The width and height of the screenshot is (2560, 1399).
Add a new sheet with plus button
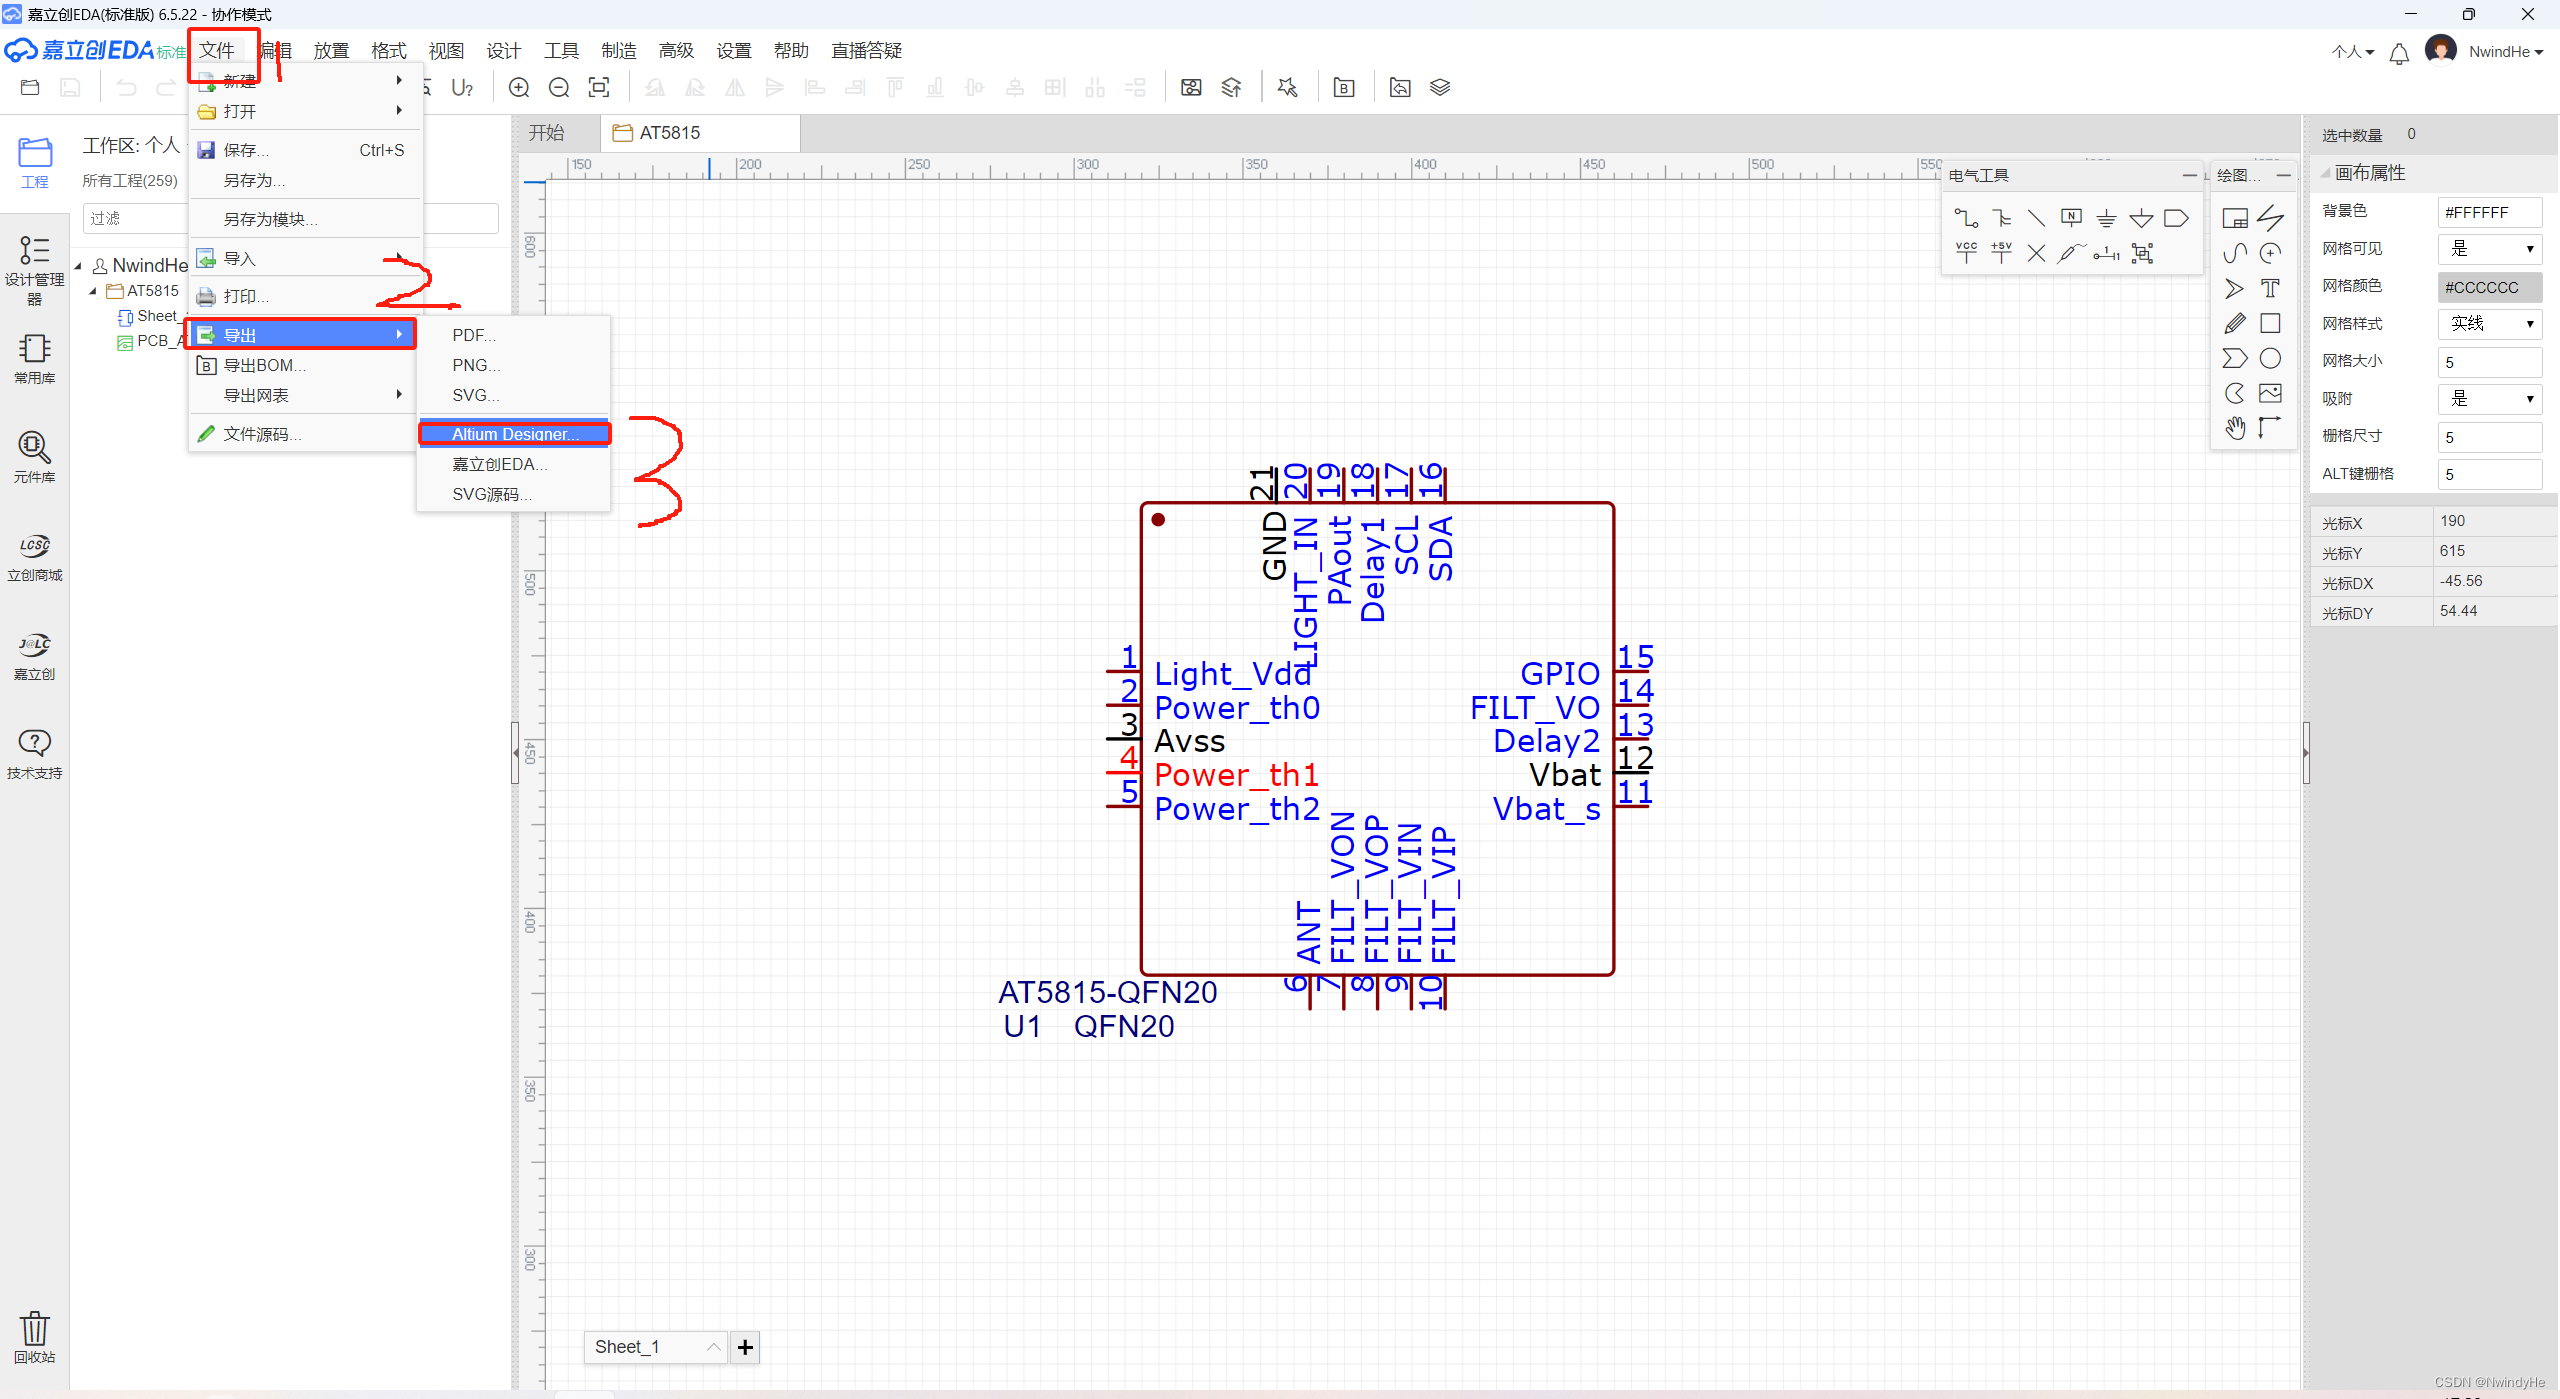point(745,1347)
